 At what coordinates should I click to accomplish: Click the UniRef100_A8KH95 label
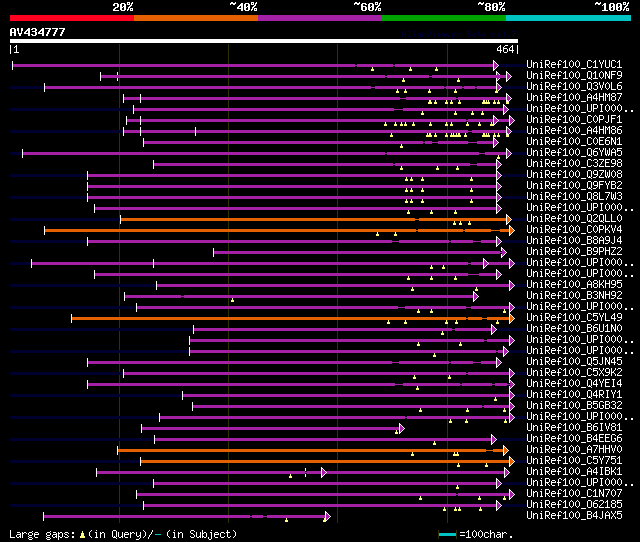(x=574, y=285)
